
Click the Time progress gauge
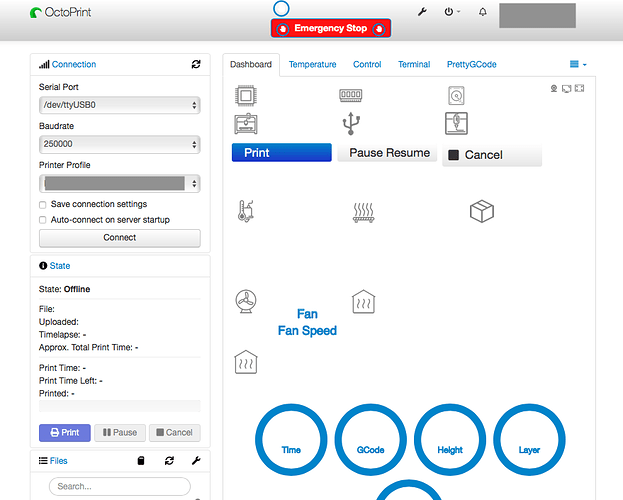[291, 440]
